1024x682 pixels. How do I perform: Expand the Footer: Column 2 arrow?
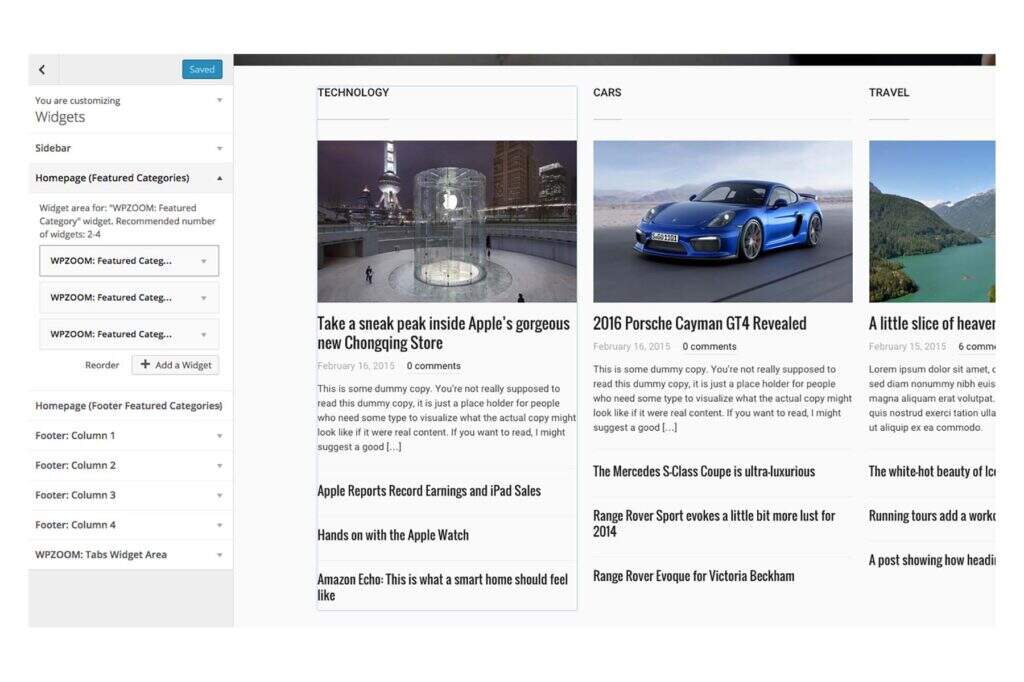[x=219, y=466]
